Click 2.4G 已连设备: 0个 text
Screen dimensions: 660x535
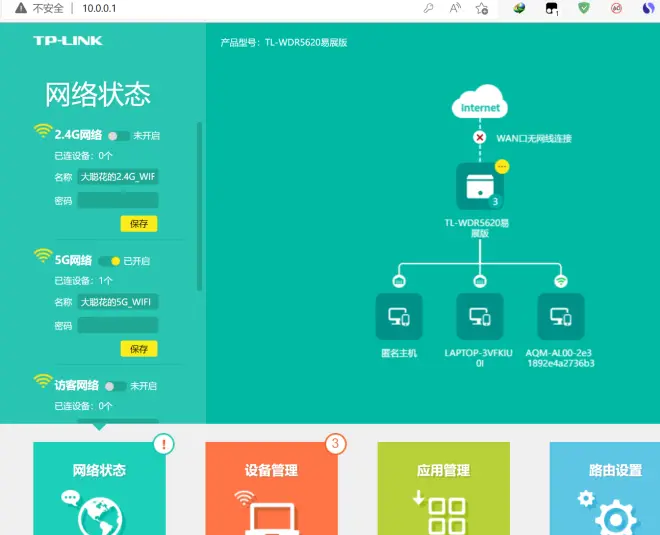point(83,156)
